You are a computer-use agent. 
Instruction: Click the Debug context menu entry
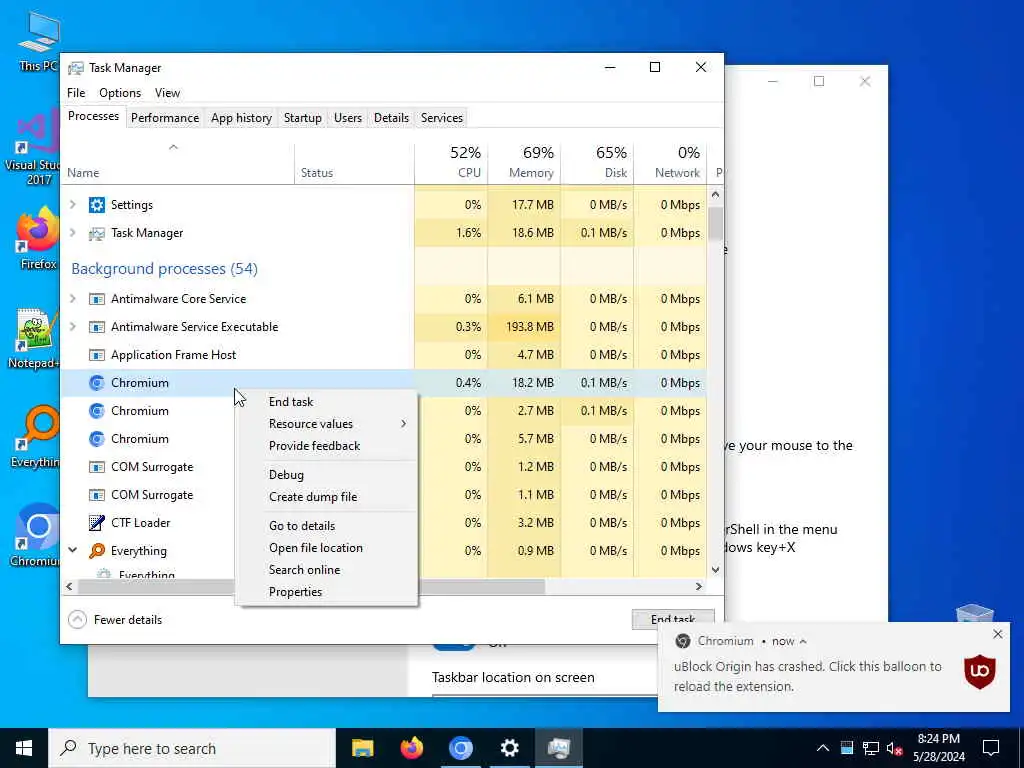326,475
